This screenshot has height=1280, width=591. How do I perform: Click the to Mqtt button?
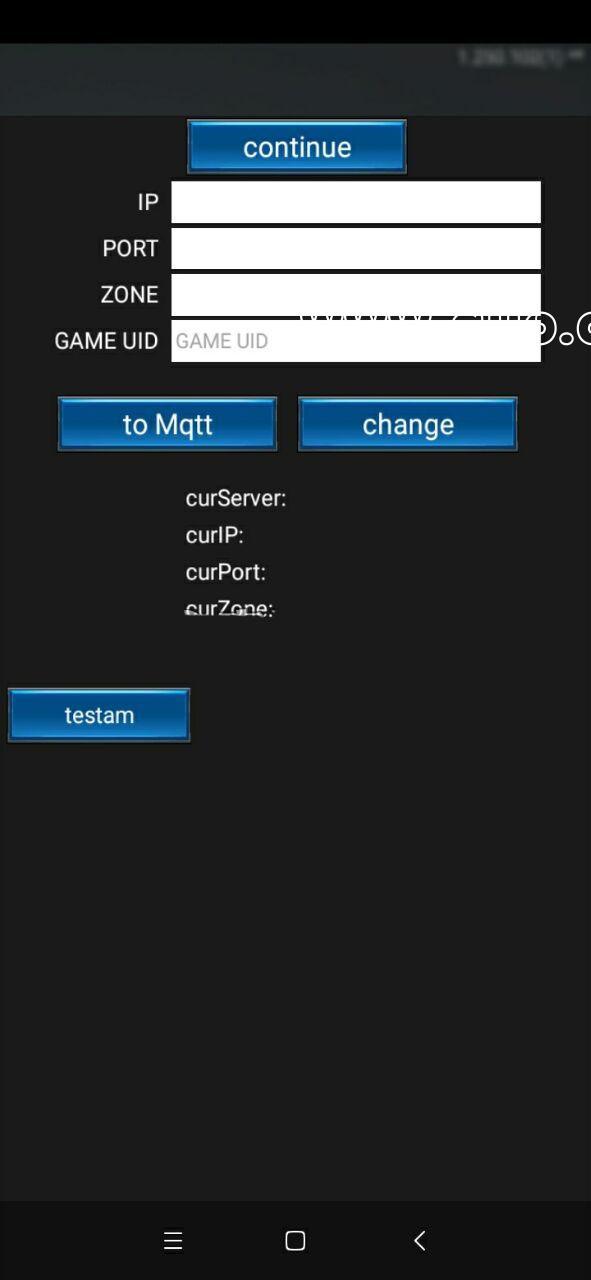pyautogui.click(x=167, y=424)
